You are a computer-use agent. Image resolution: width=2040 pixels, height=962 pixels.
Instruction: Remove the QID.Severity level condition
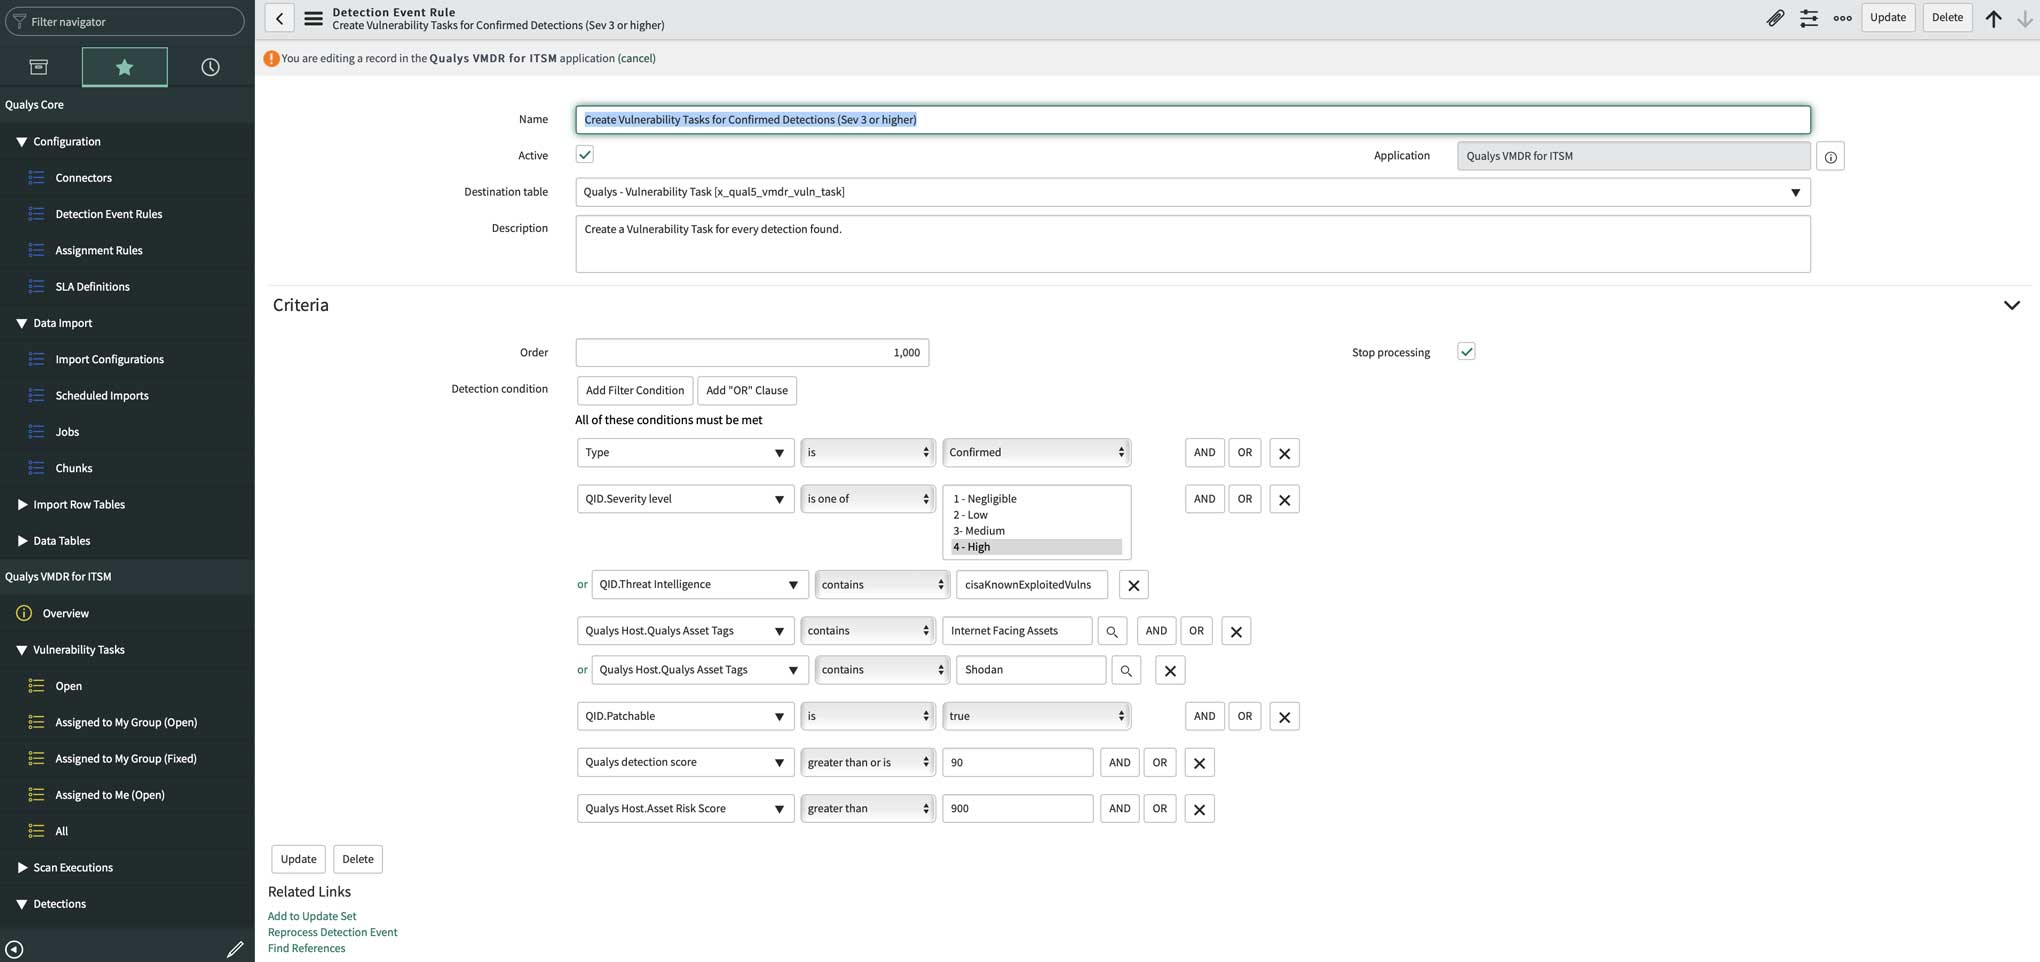click(1284, 499)
